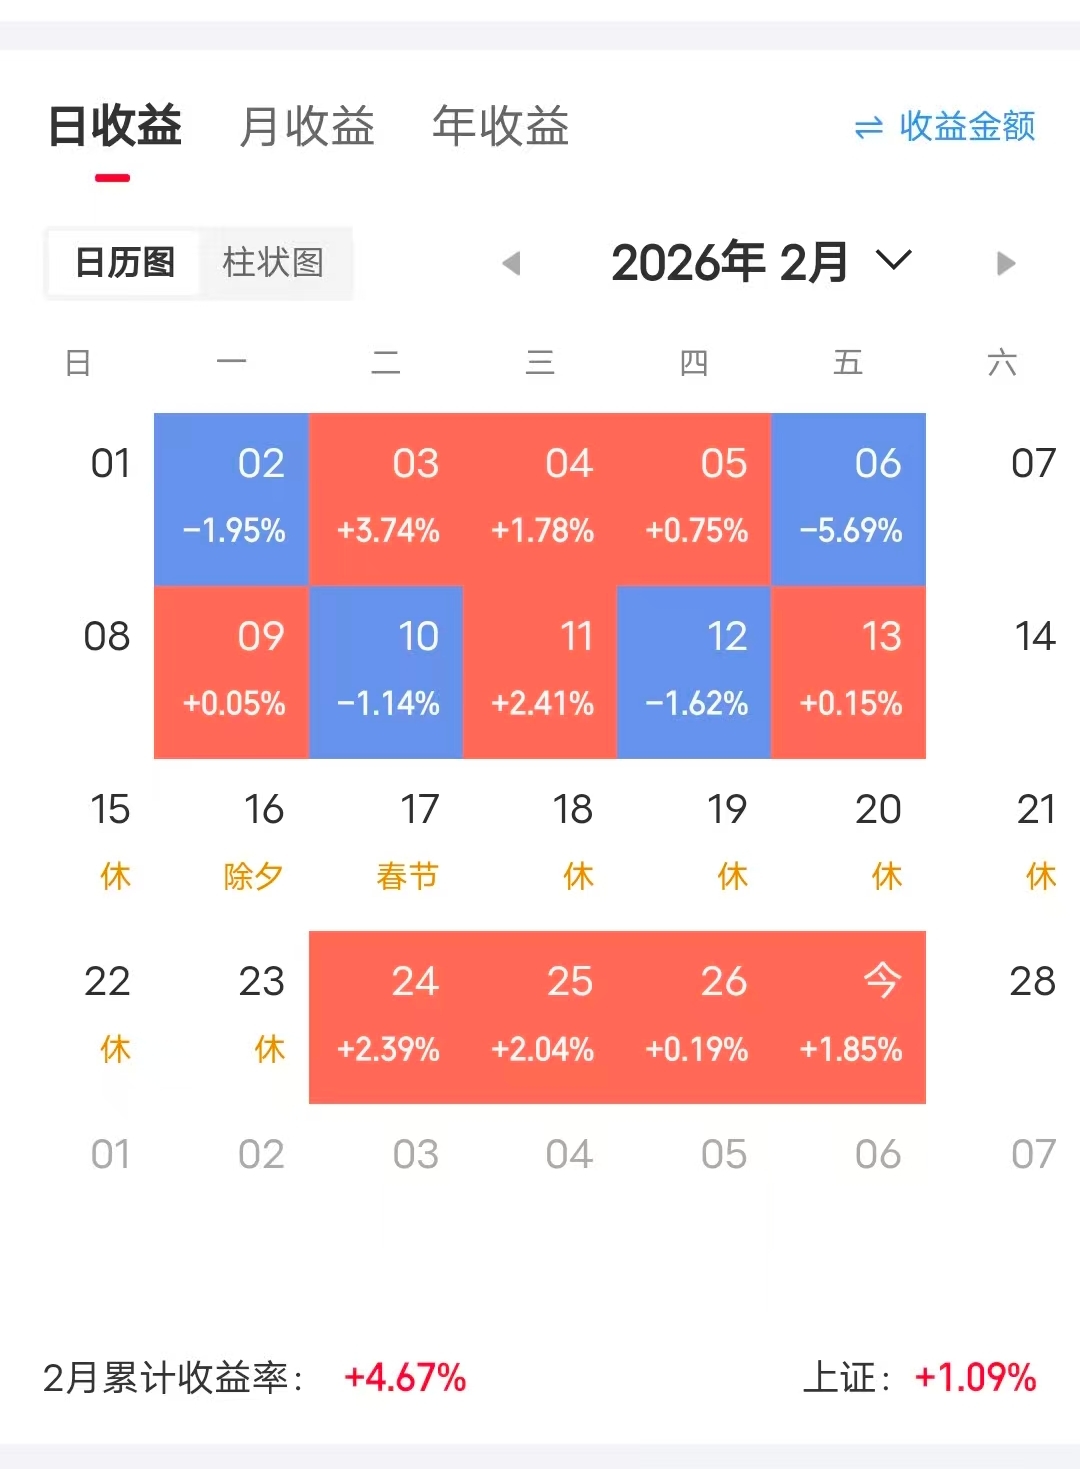
Task: Select February 24 cell showing +2.39%
Action: [x=386, y=1017]
